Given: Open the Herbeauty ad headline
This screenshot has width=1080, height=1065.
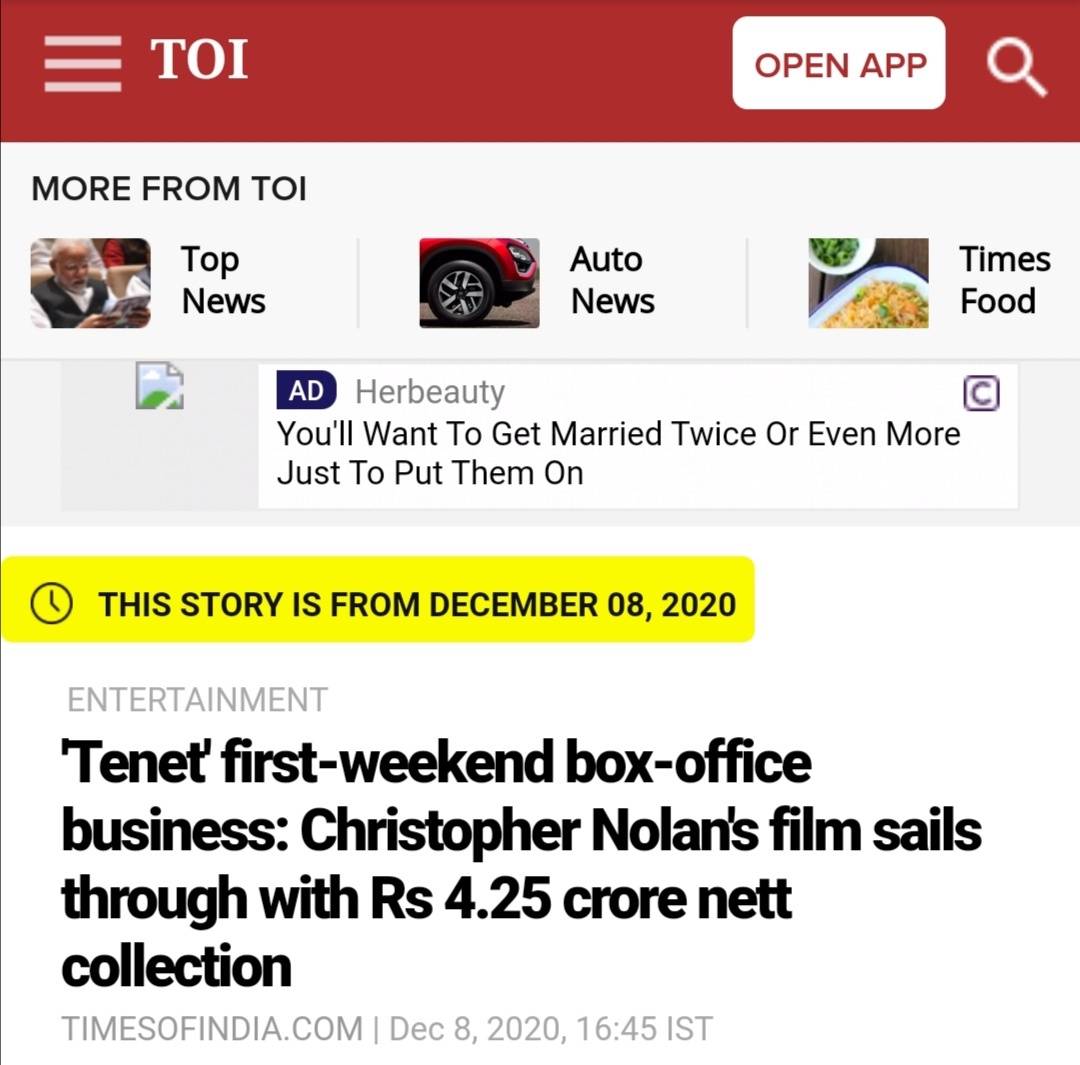Looking at the screenshot, I should point(618,453).
